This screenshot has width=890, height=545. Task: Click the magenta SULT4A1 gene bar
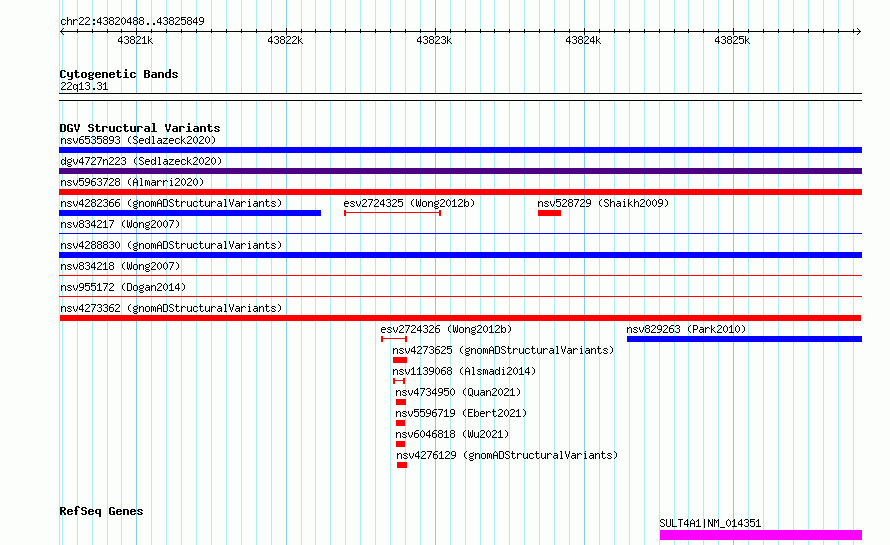[x=761, y=535]
